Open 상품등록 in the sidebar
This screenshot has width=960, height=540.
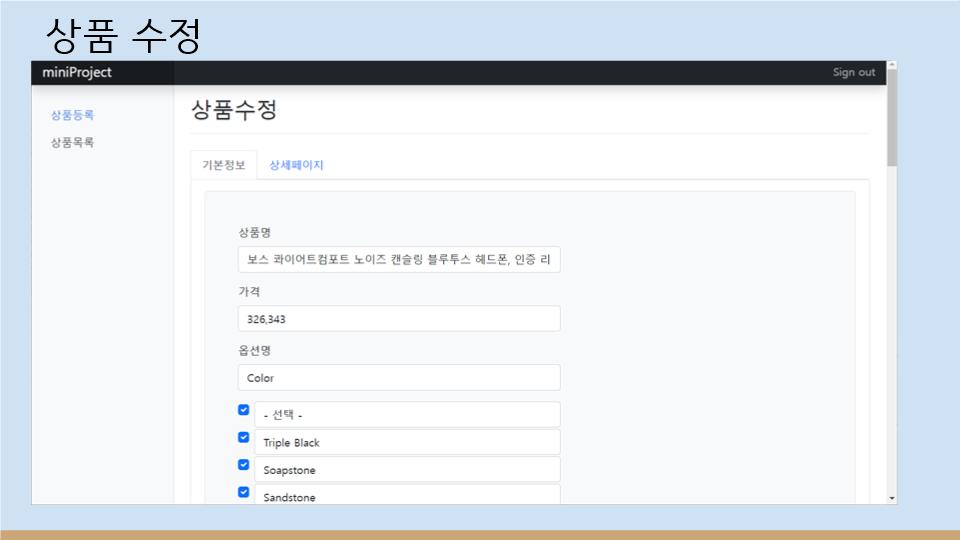pos(72,115)
